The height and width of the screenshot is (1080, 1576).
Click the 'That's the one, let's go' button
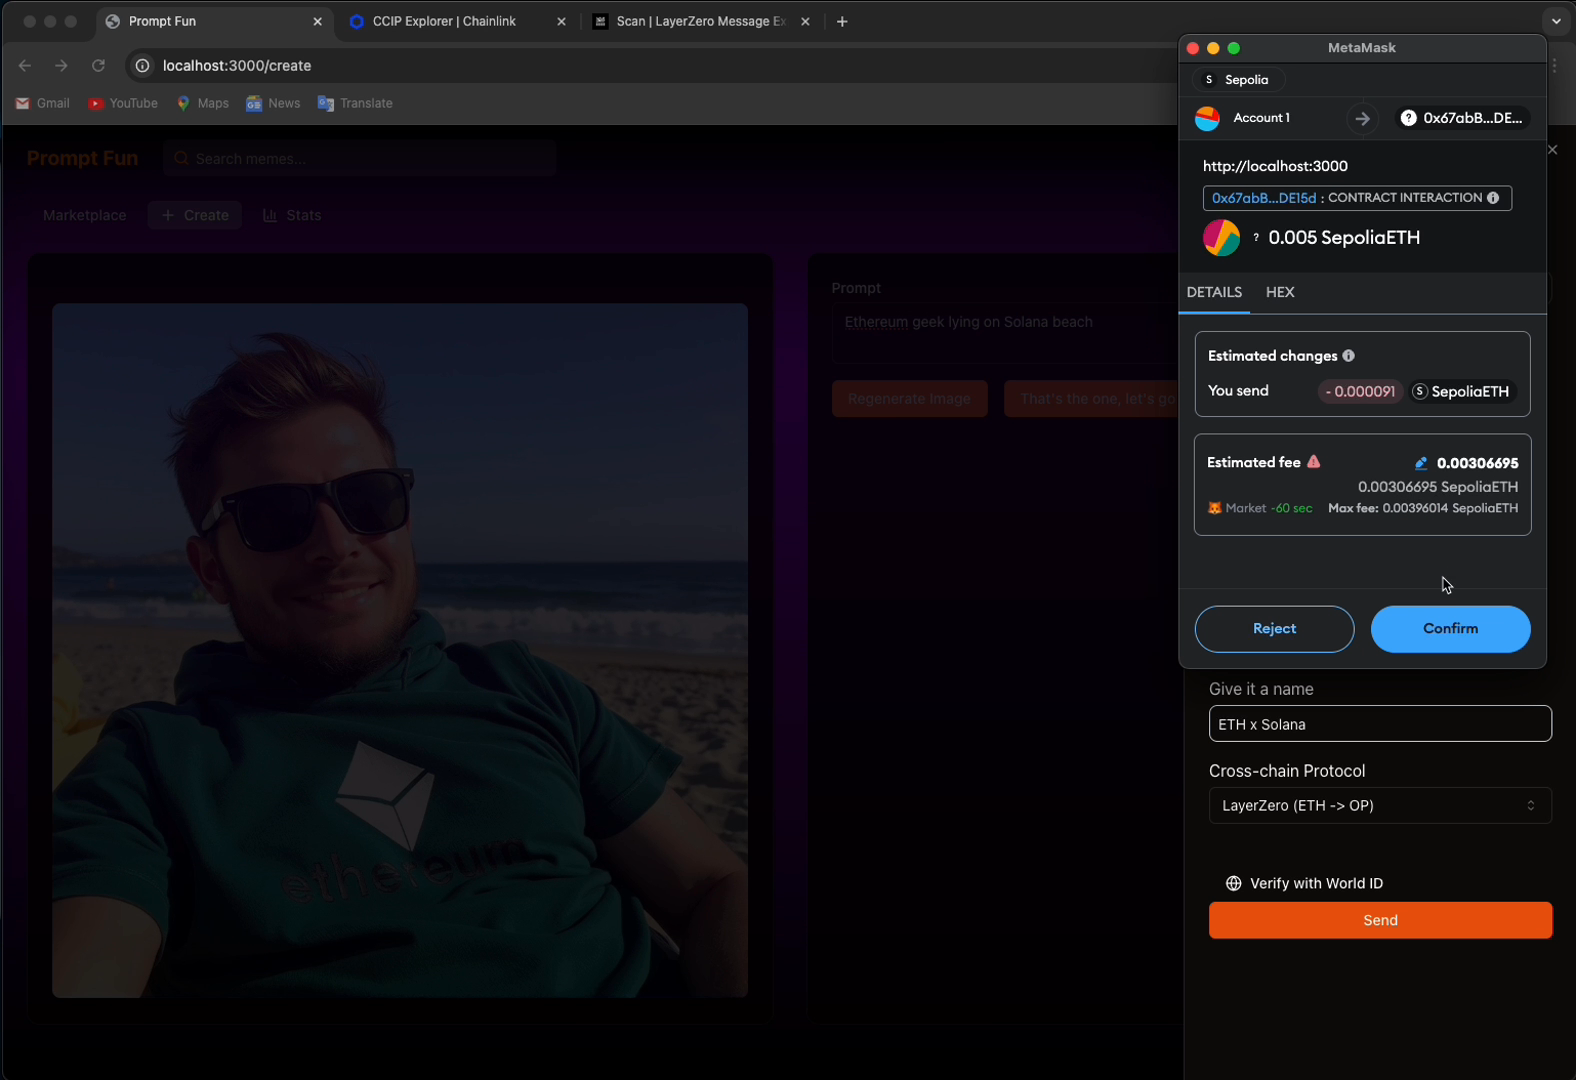coord(1092,399)
